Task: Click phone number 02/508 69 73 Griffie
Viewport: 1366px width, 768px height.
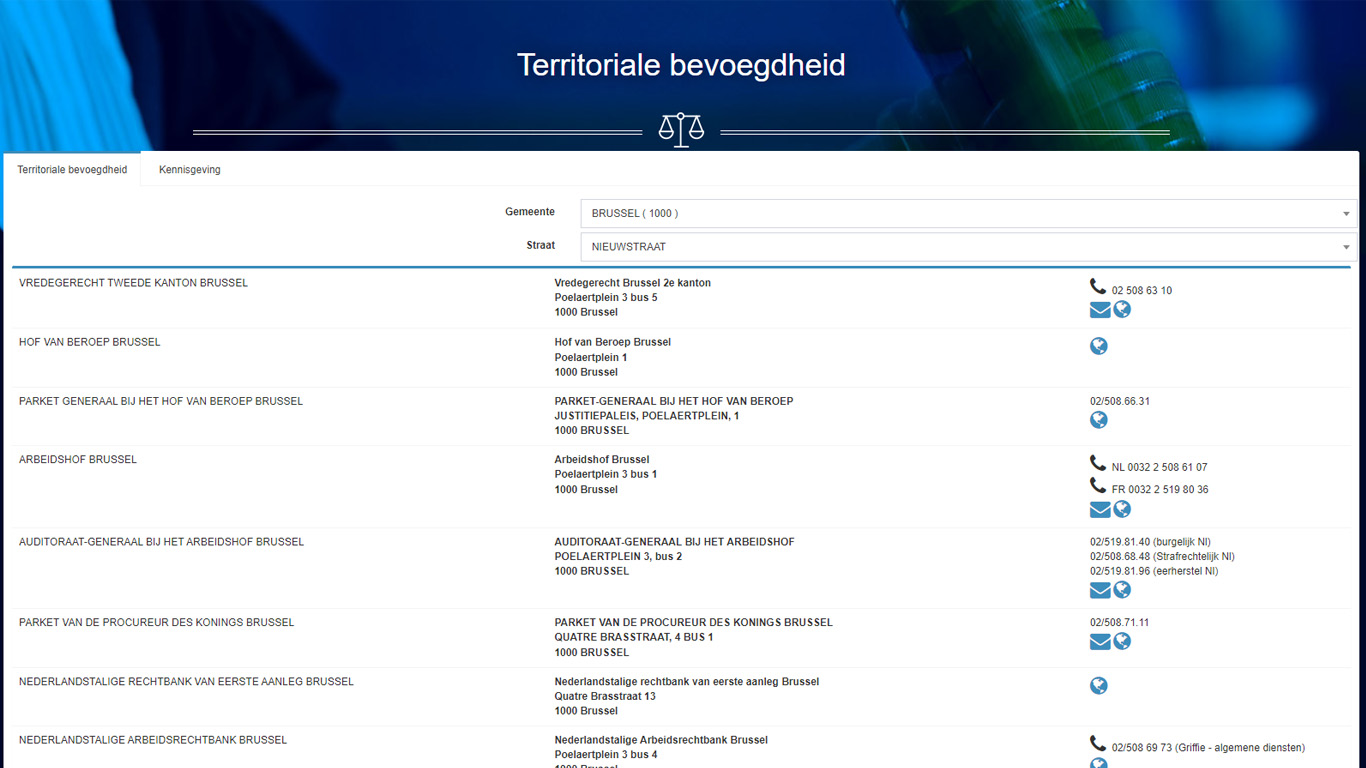Action: (1207, 747)
